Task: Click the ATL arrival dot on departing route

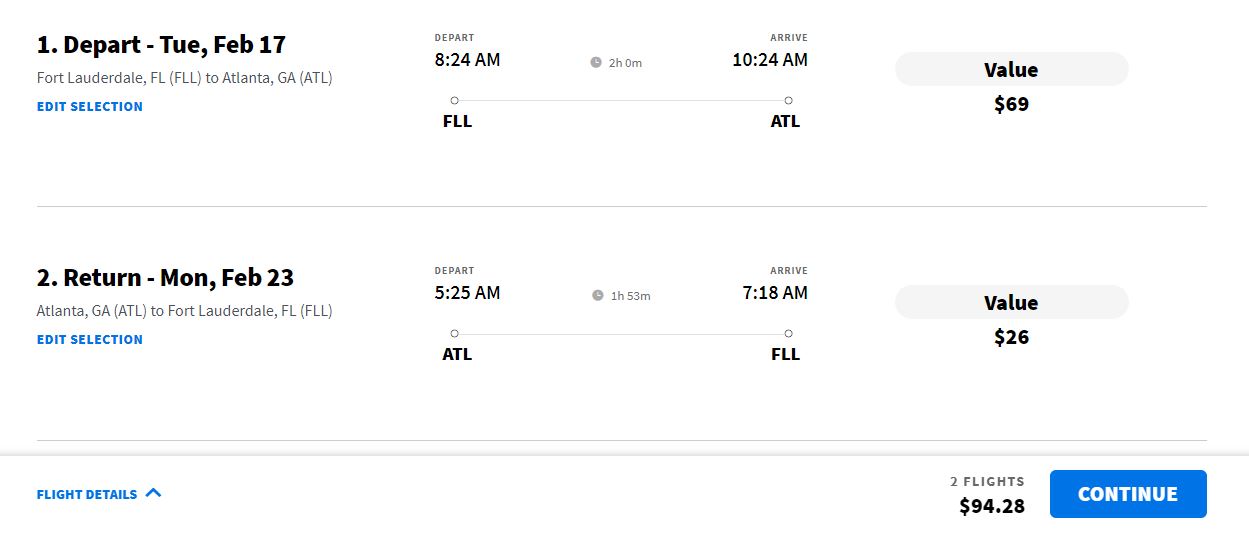Action: [x=788, y=100]
